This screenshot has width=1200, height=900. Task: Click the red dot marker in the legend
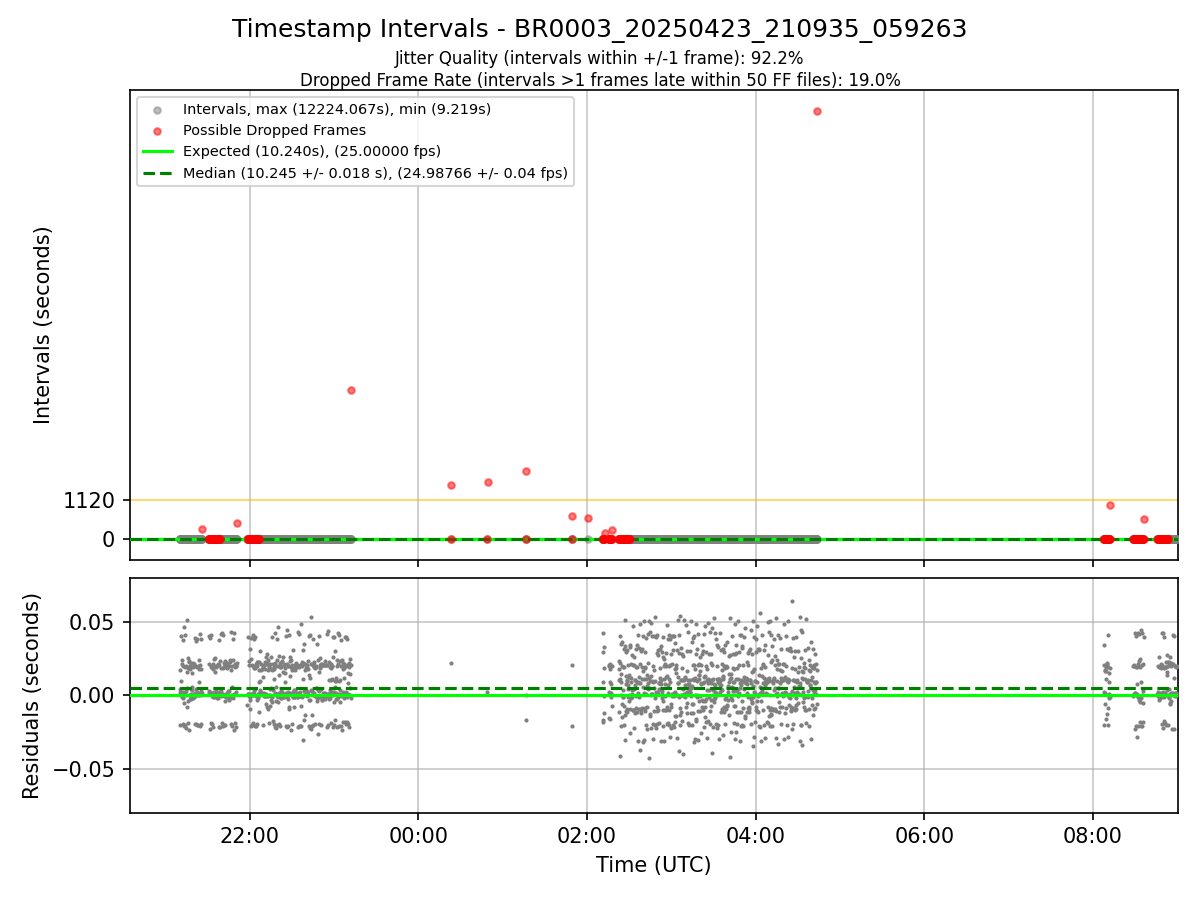tap(157, 130)
